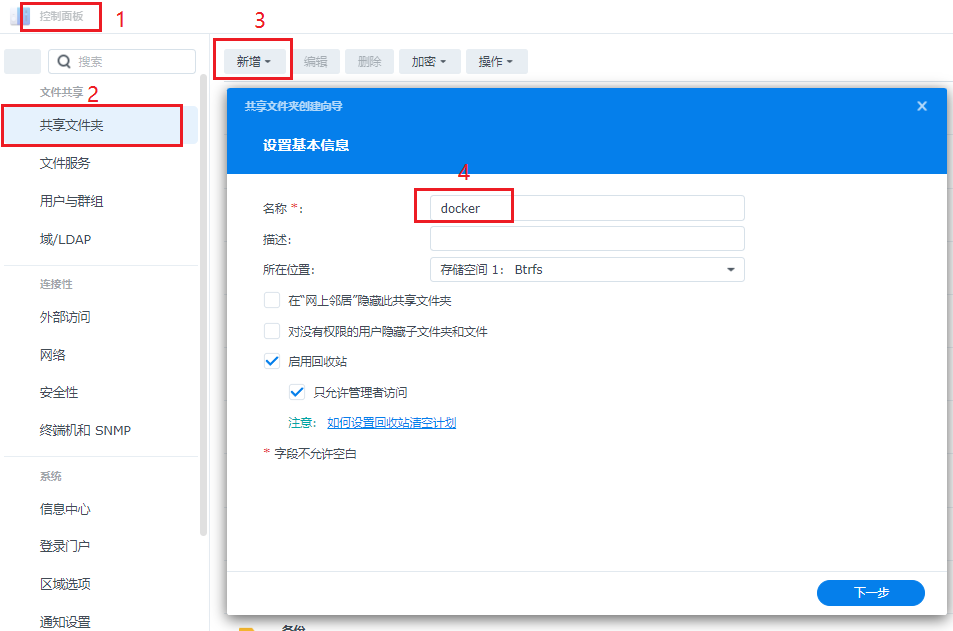953x631 pixels.
Task: Select 共享文件夹 in sidebar
Action: coord(99,125)
